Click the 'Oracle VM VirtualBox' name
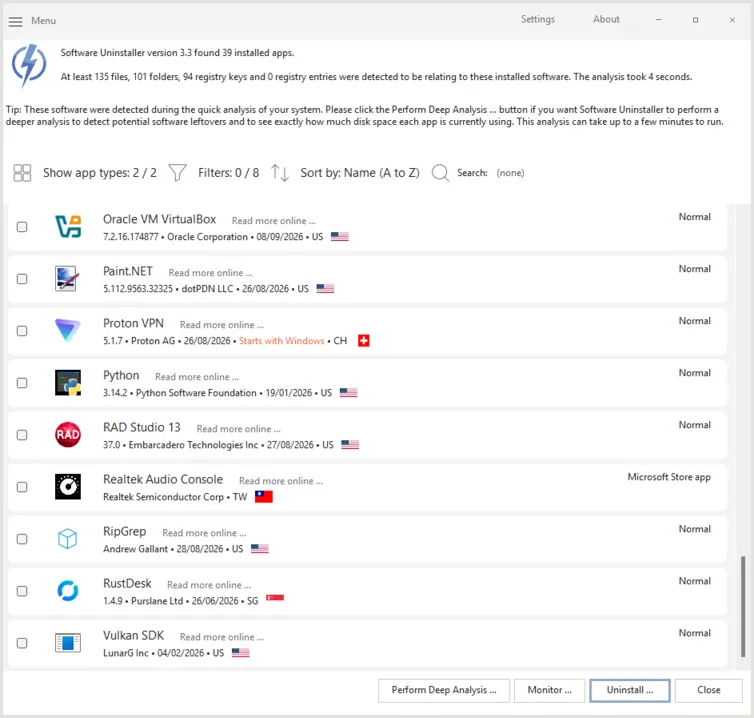This screenshot has height=718, width=754. [x=159, y=219]
